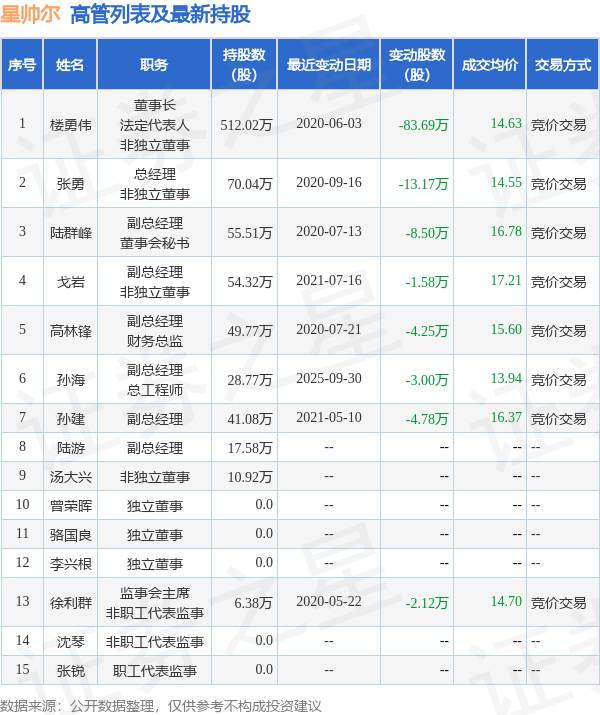Click the 成交均价 column header
The height and width of the screenshot is (715, 600).
coord(490,64)
